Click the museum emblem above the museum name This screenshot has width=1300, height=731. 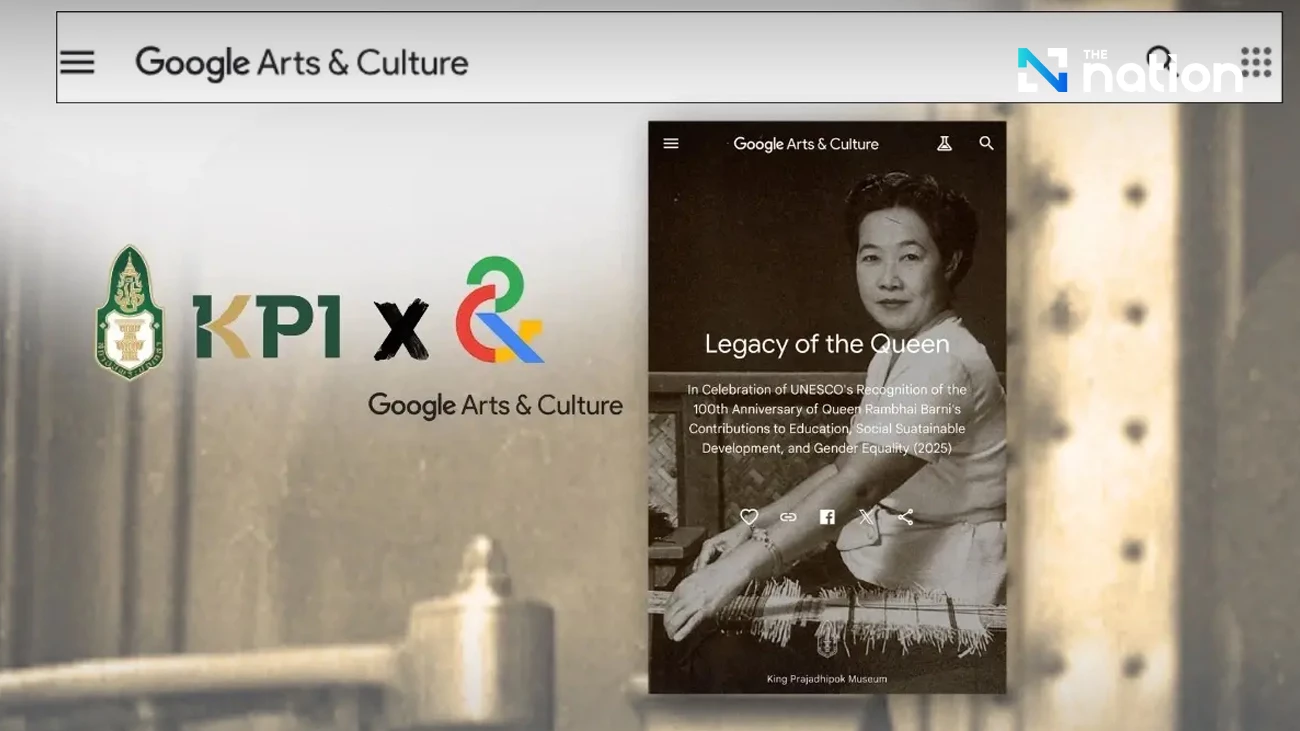pos(826,646)
